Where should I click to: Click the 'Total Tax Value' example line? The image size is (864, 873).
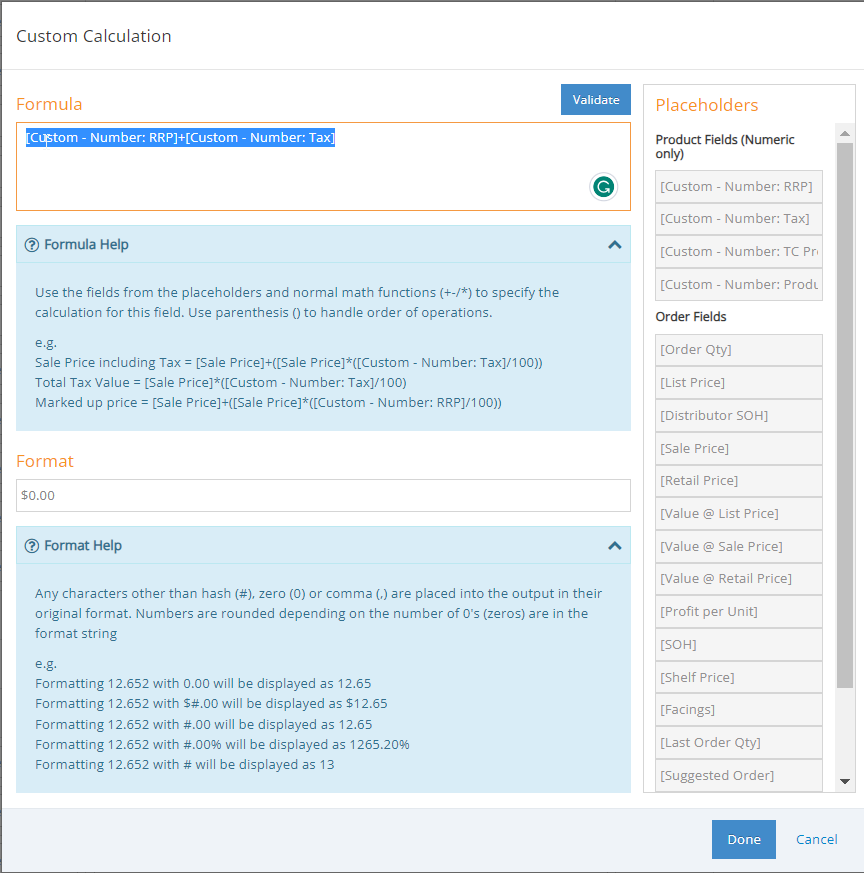click(220, 382)
